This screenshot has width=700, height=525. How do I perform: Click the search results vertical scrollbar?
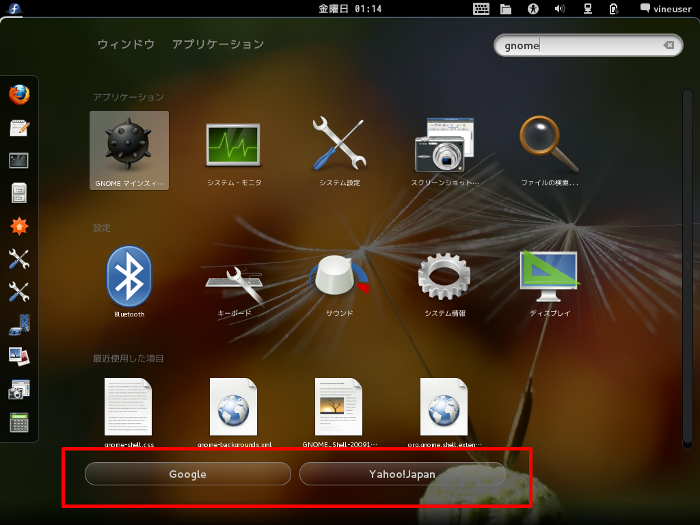click(687, 269)
